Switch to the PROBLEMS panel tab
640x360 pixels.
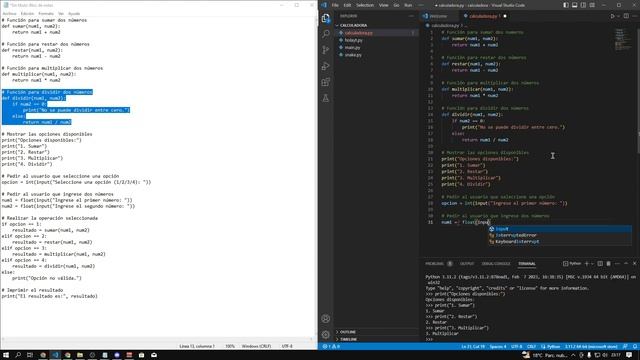[x=434, y=264]
